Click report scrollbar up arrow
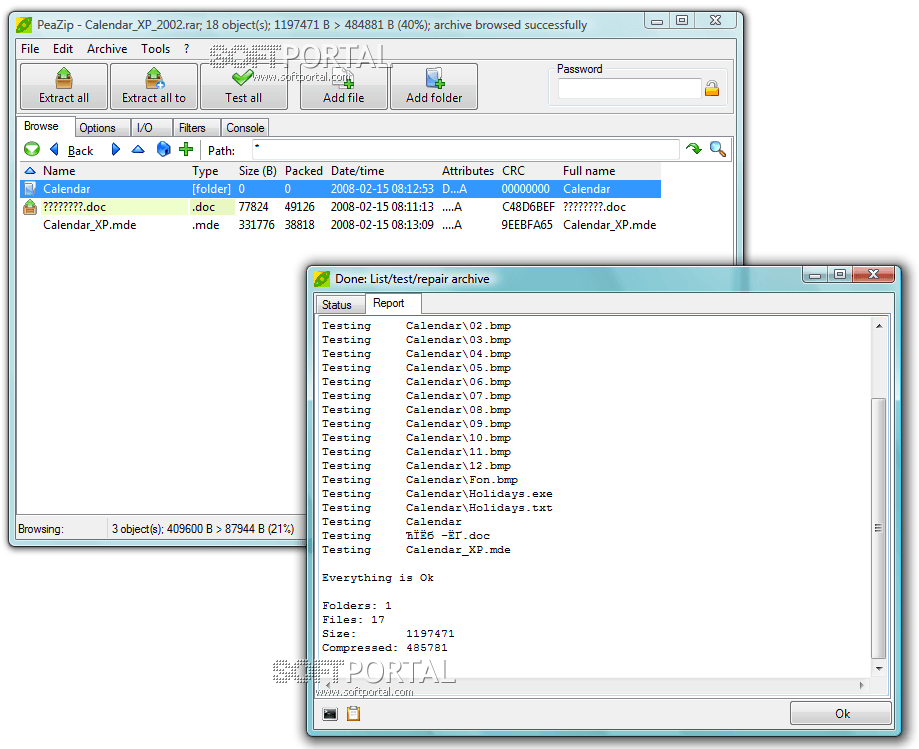The width and height of the screenshot is (919, 749). [x=879, y=325]
